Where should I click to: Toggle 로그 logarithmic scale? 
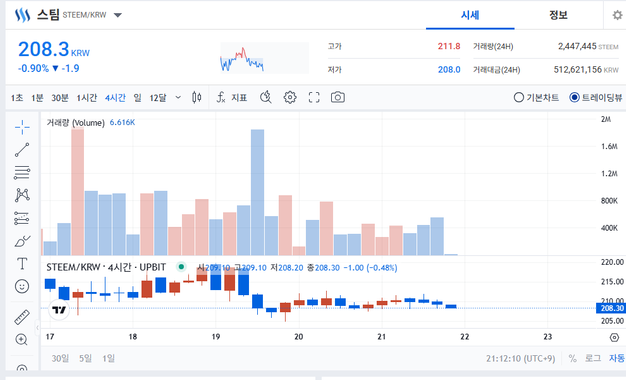click(593, 358)
